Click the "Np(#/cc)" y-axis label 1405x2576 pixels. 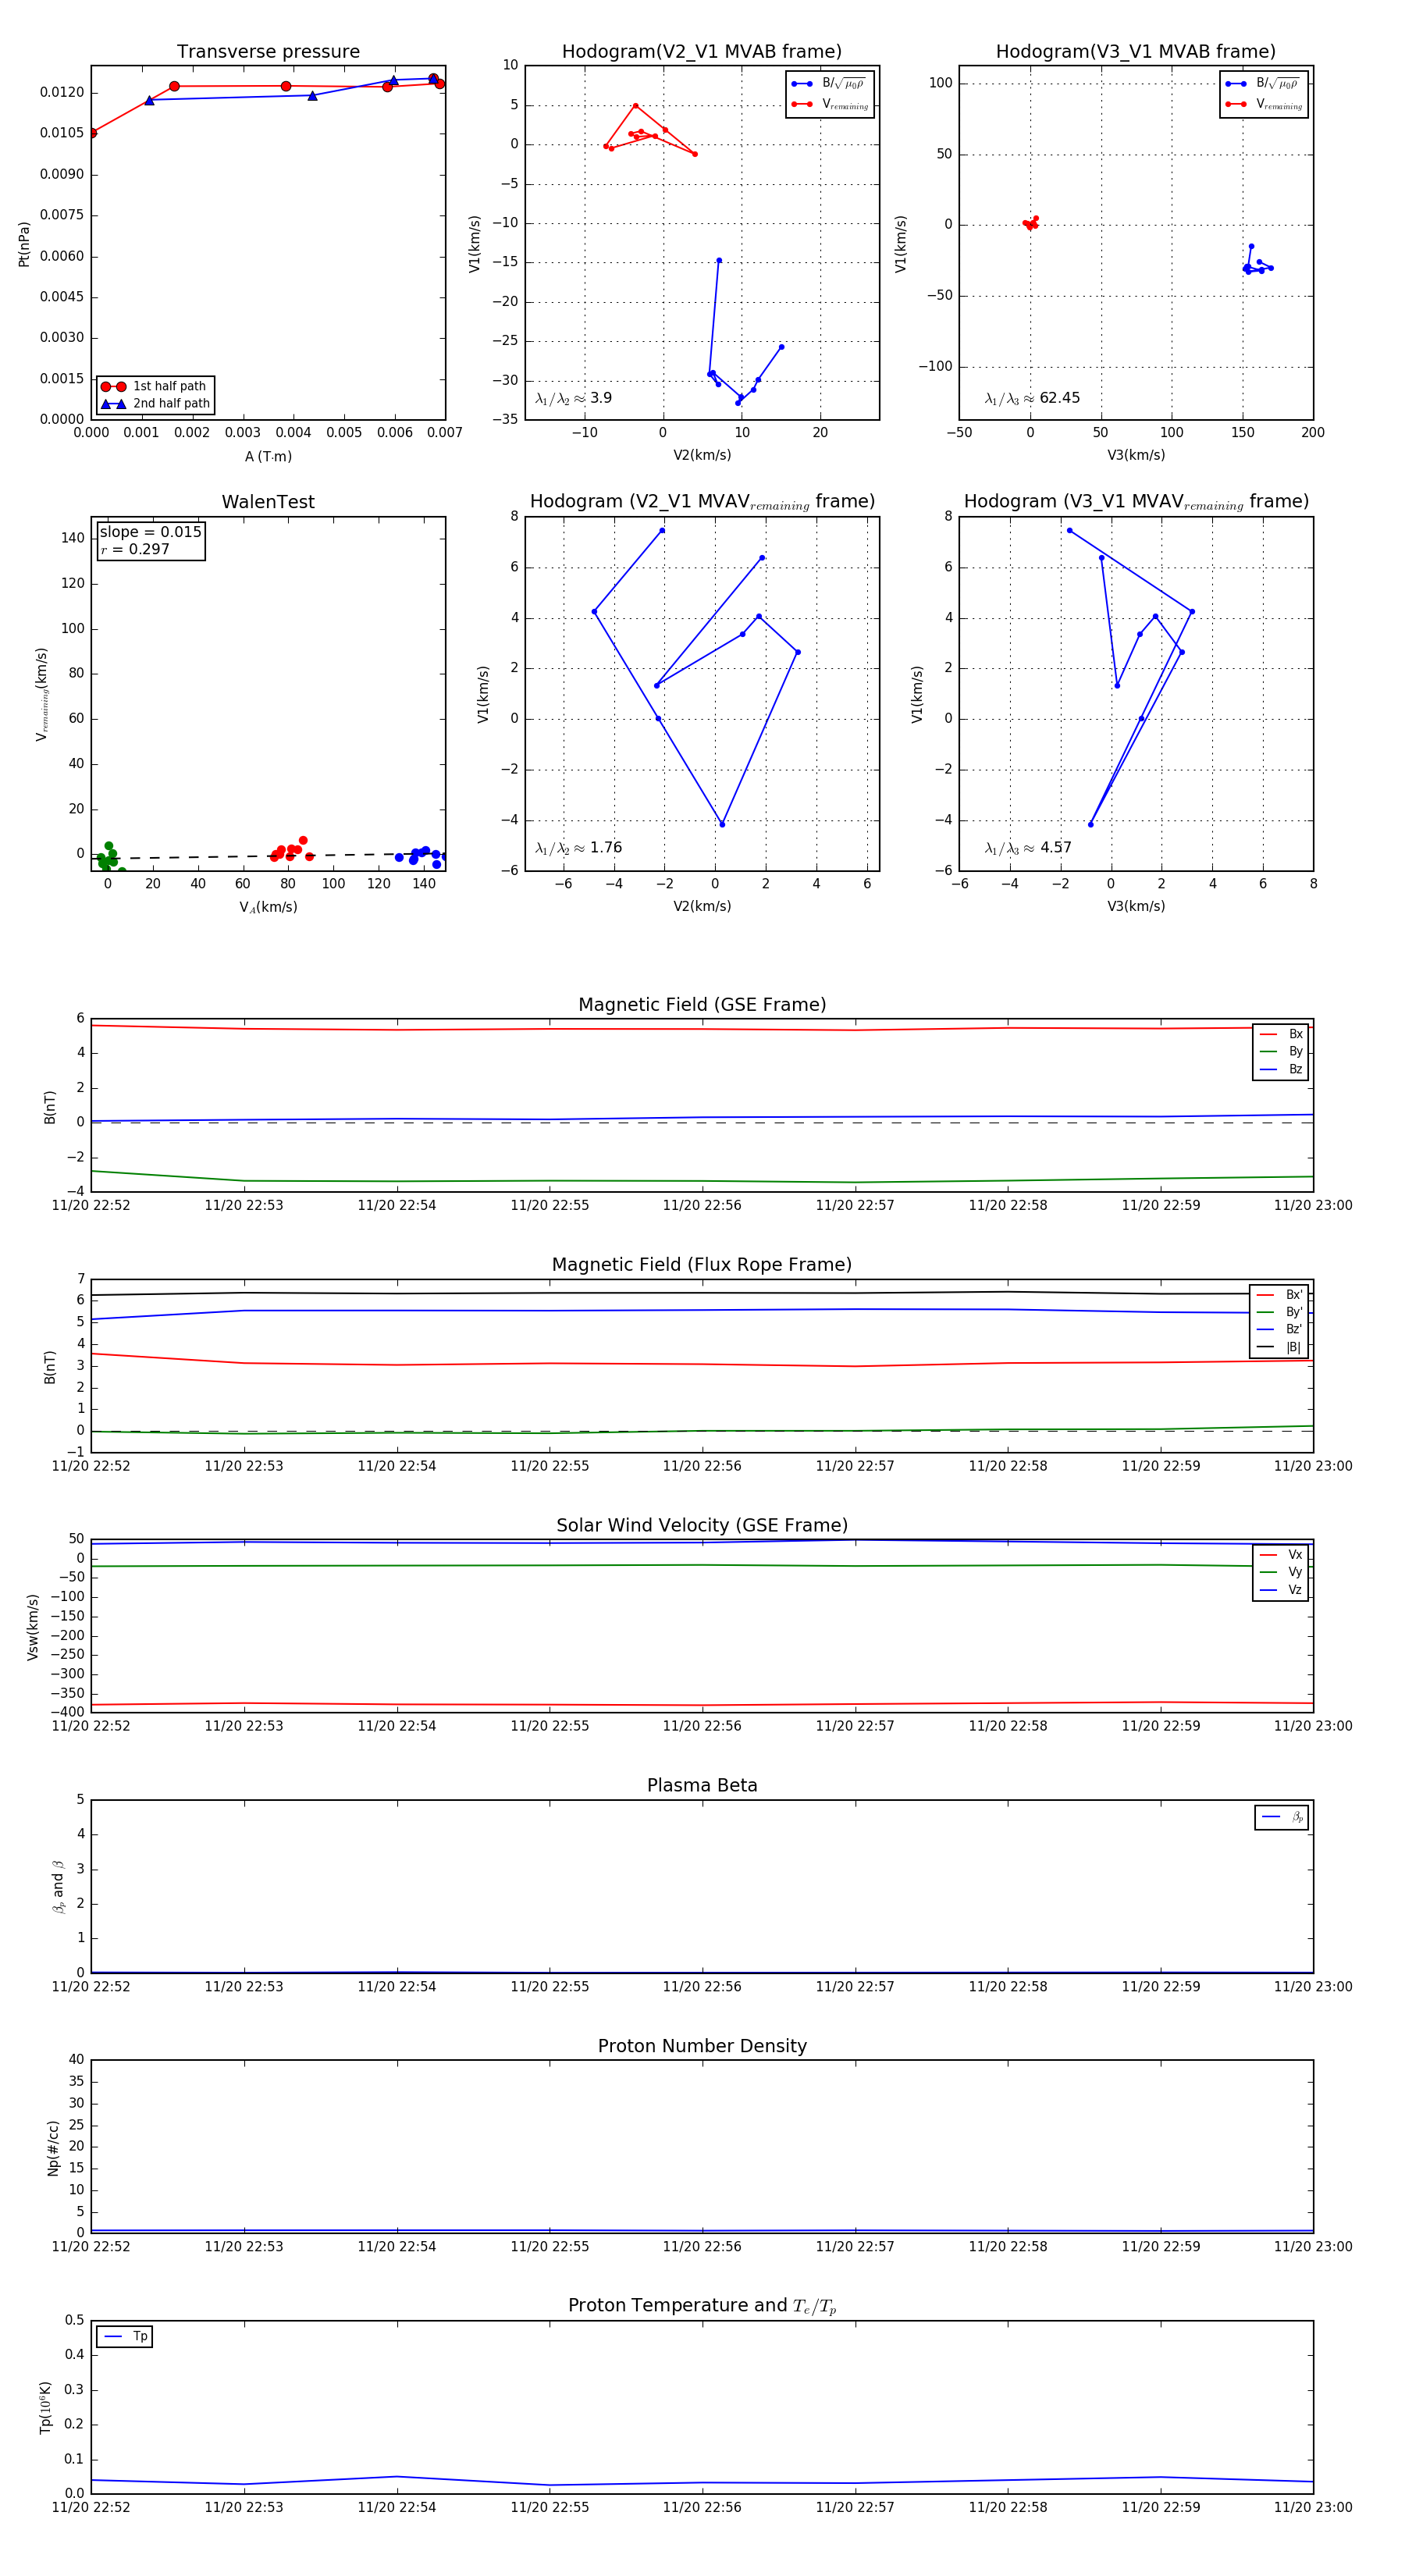coord(53,2148)
